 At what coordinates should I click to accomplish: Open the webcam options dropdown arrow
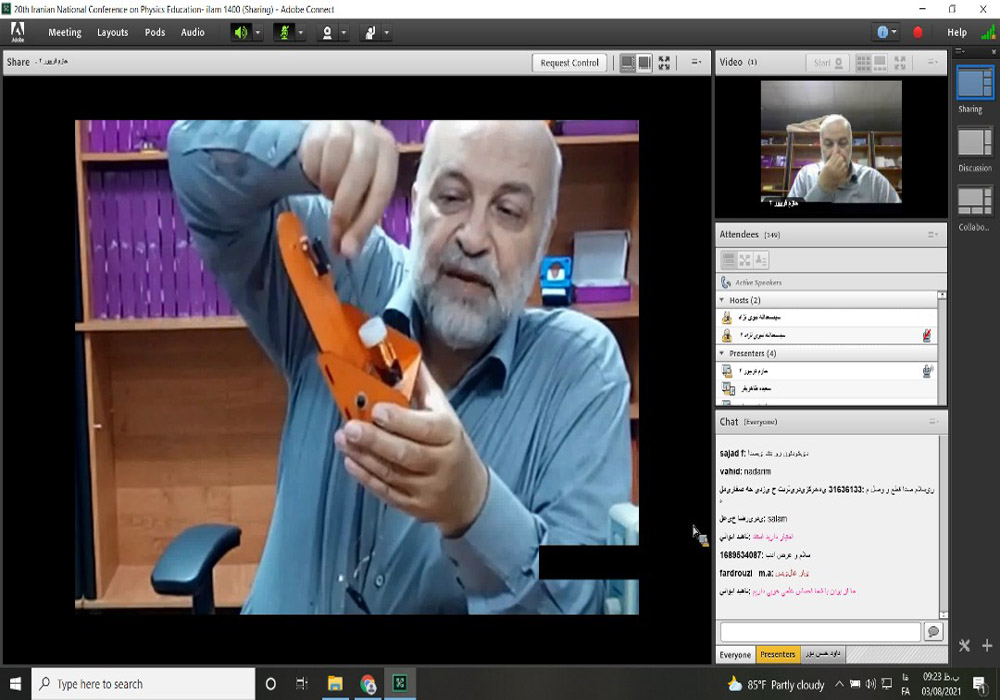343,32
